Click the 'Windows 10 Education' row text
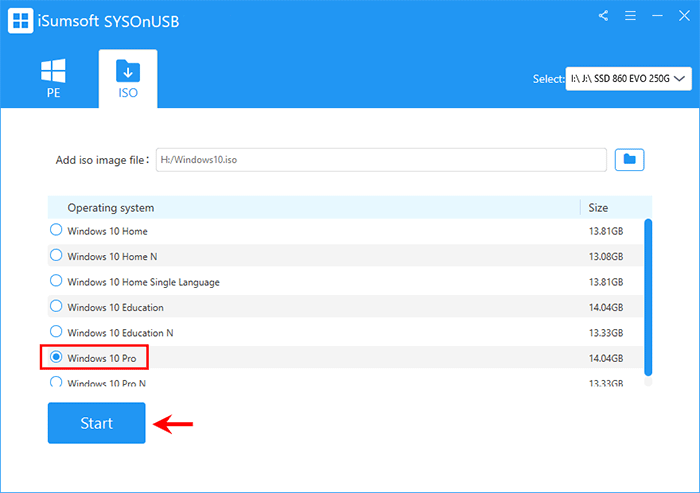700x493 pixels. point(115,308)
